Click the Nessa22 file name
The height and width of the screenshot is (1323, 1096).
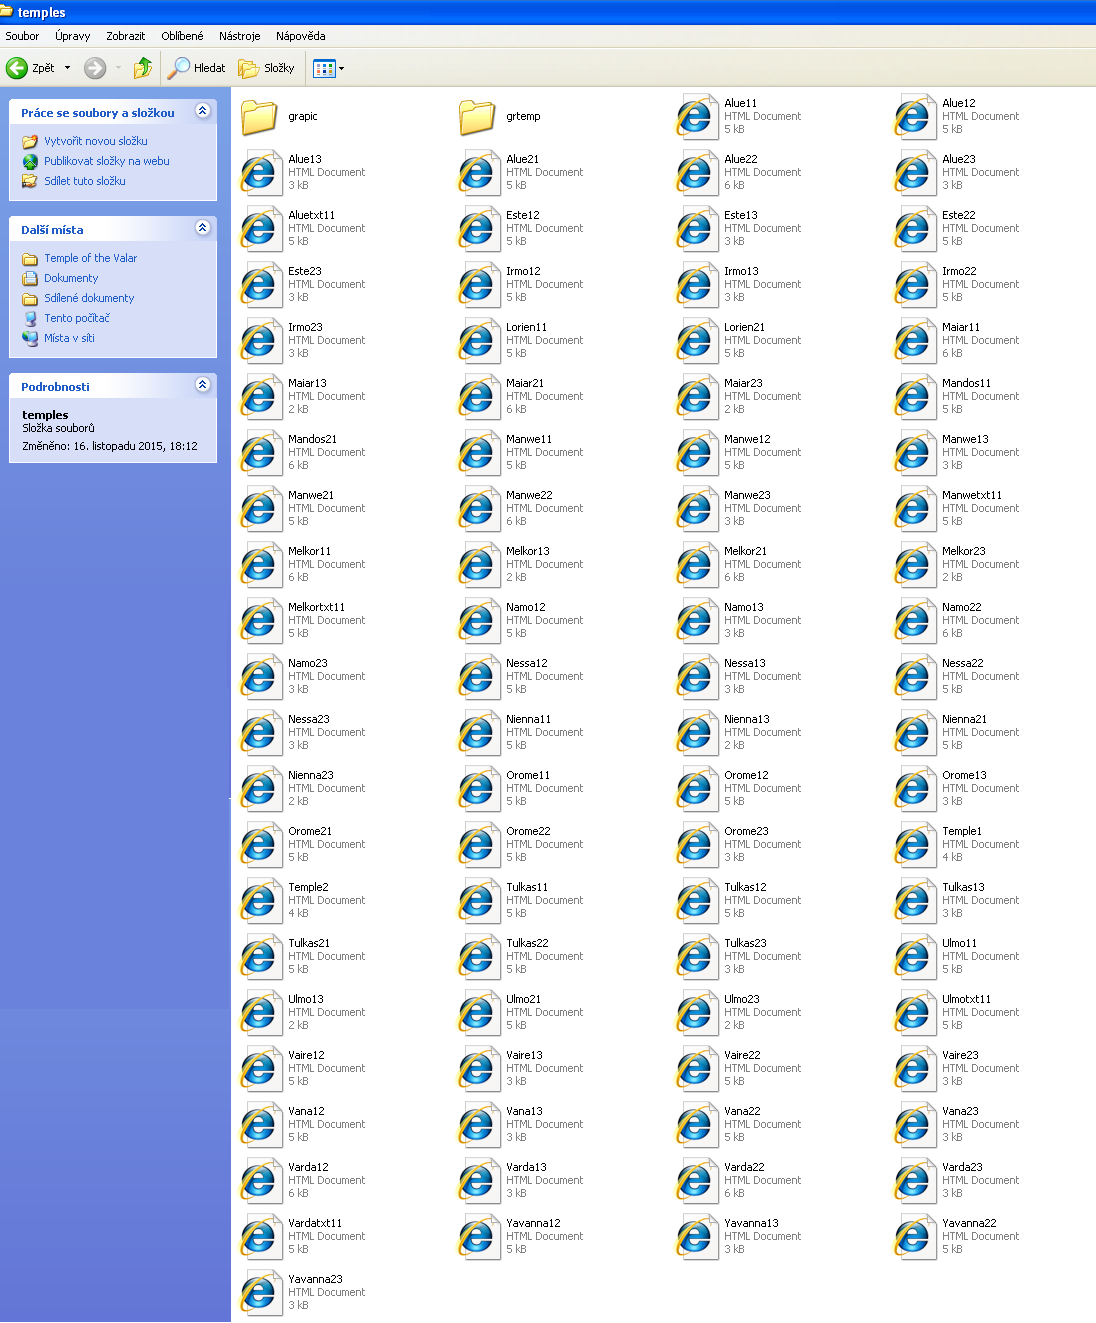[x=962, y=663]
